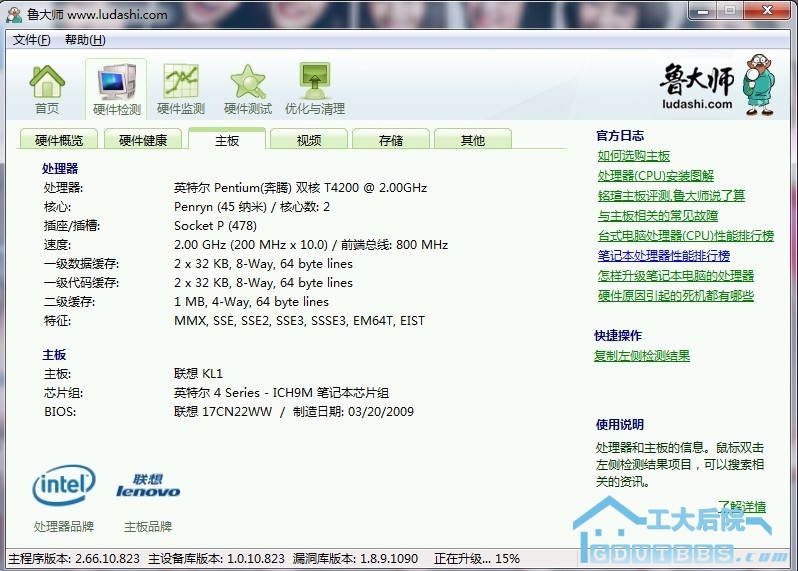Select the 主板 tab
The image size is (798, 571).
[227, 139]
